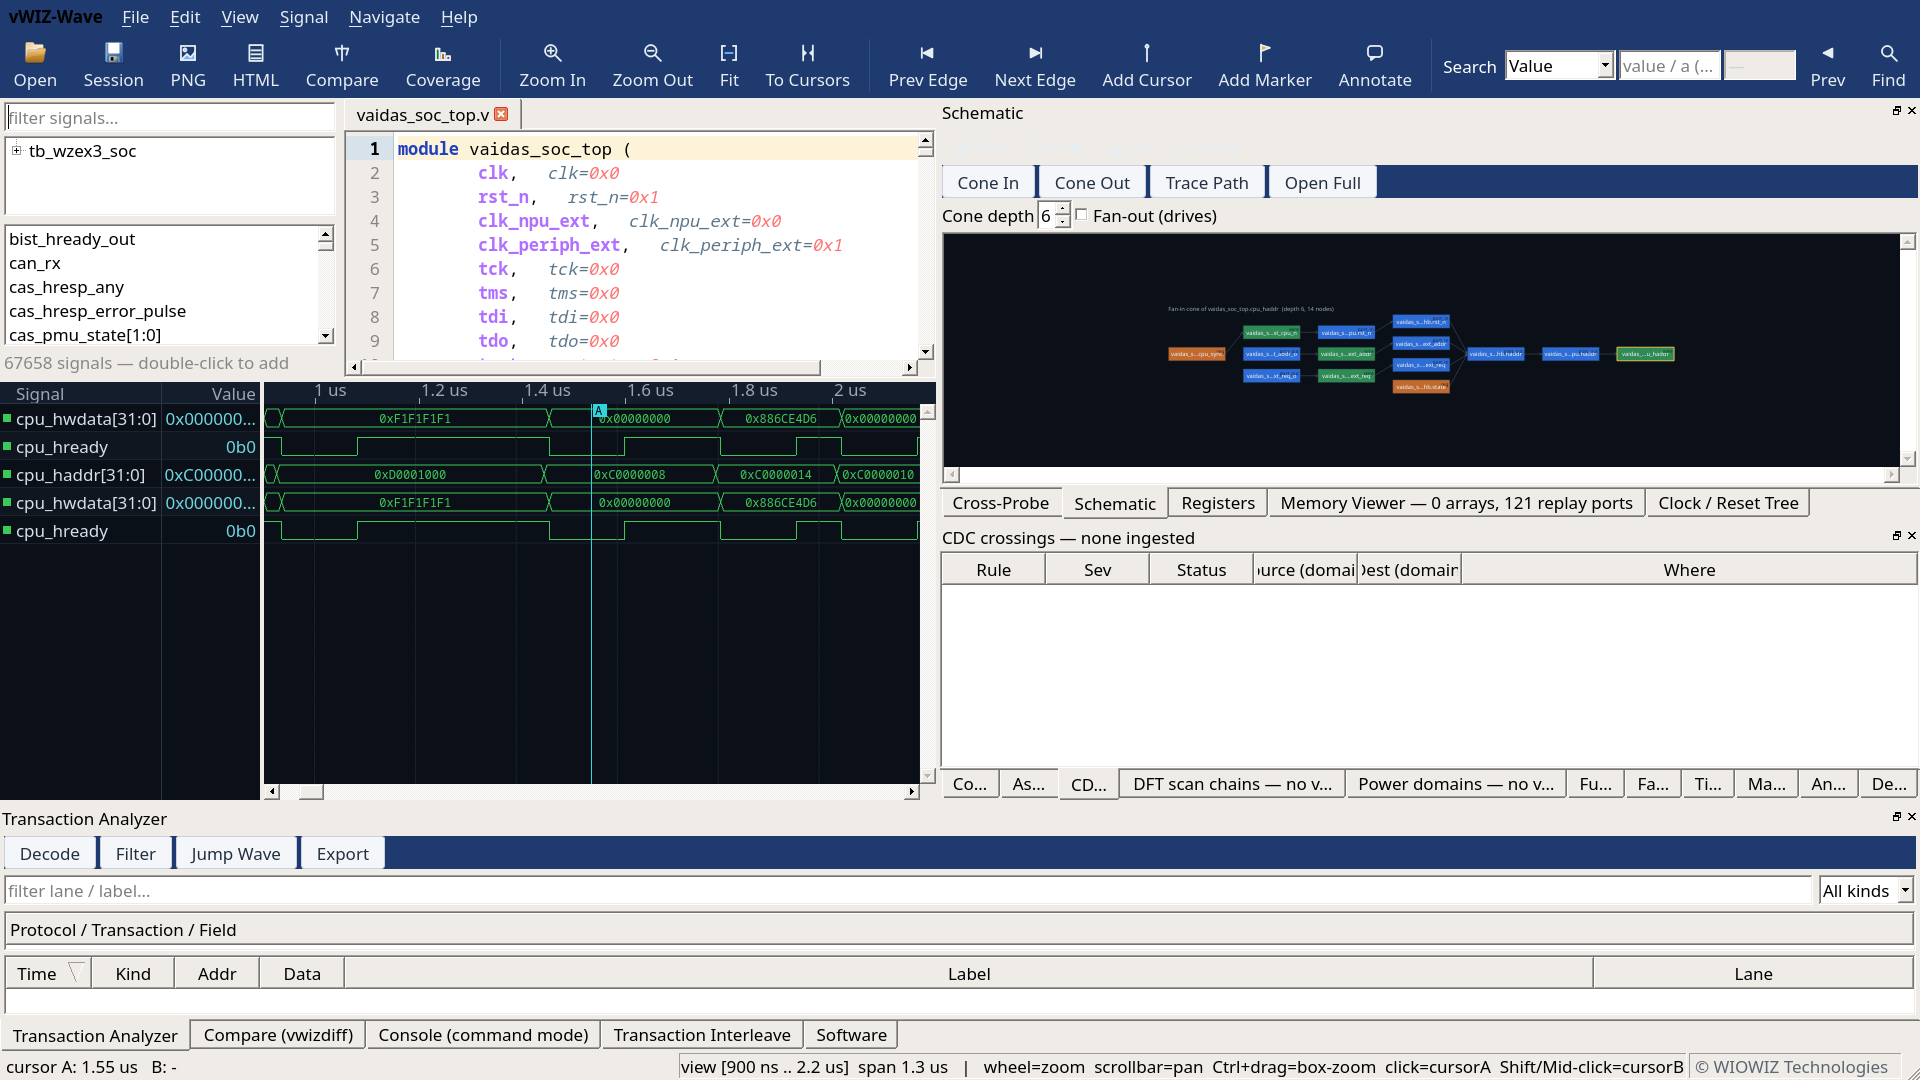Open a waveform file with Open icon
This screenshot has width=1920, height=1080.
[35, 65]
